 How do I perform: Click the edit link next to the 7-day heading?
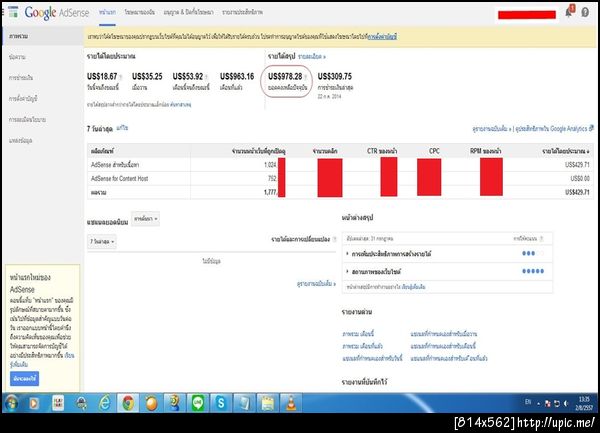(122, 128)
